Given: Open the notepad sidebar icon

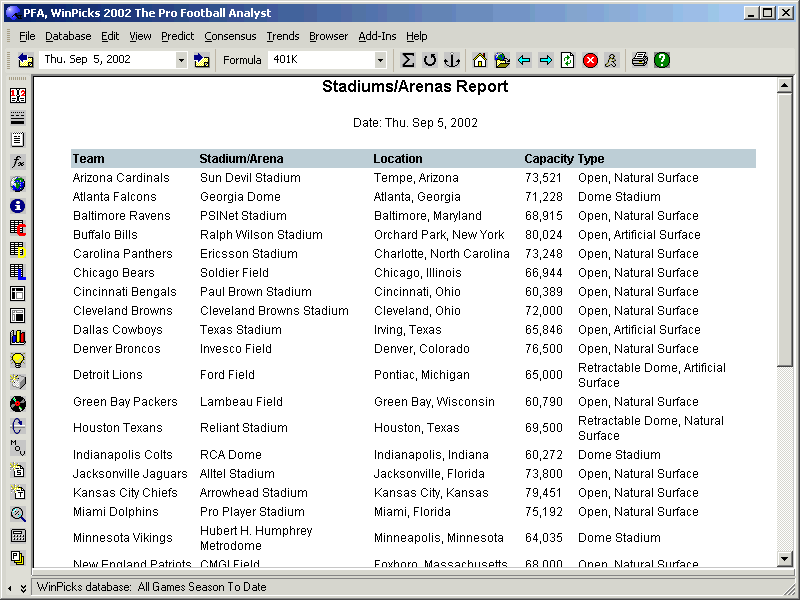Looking at the screenshot, I should [x=18, y=140].
